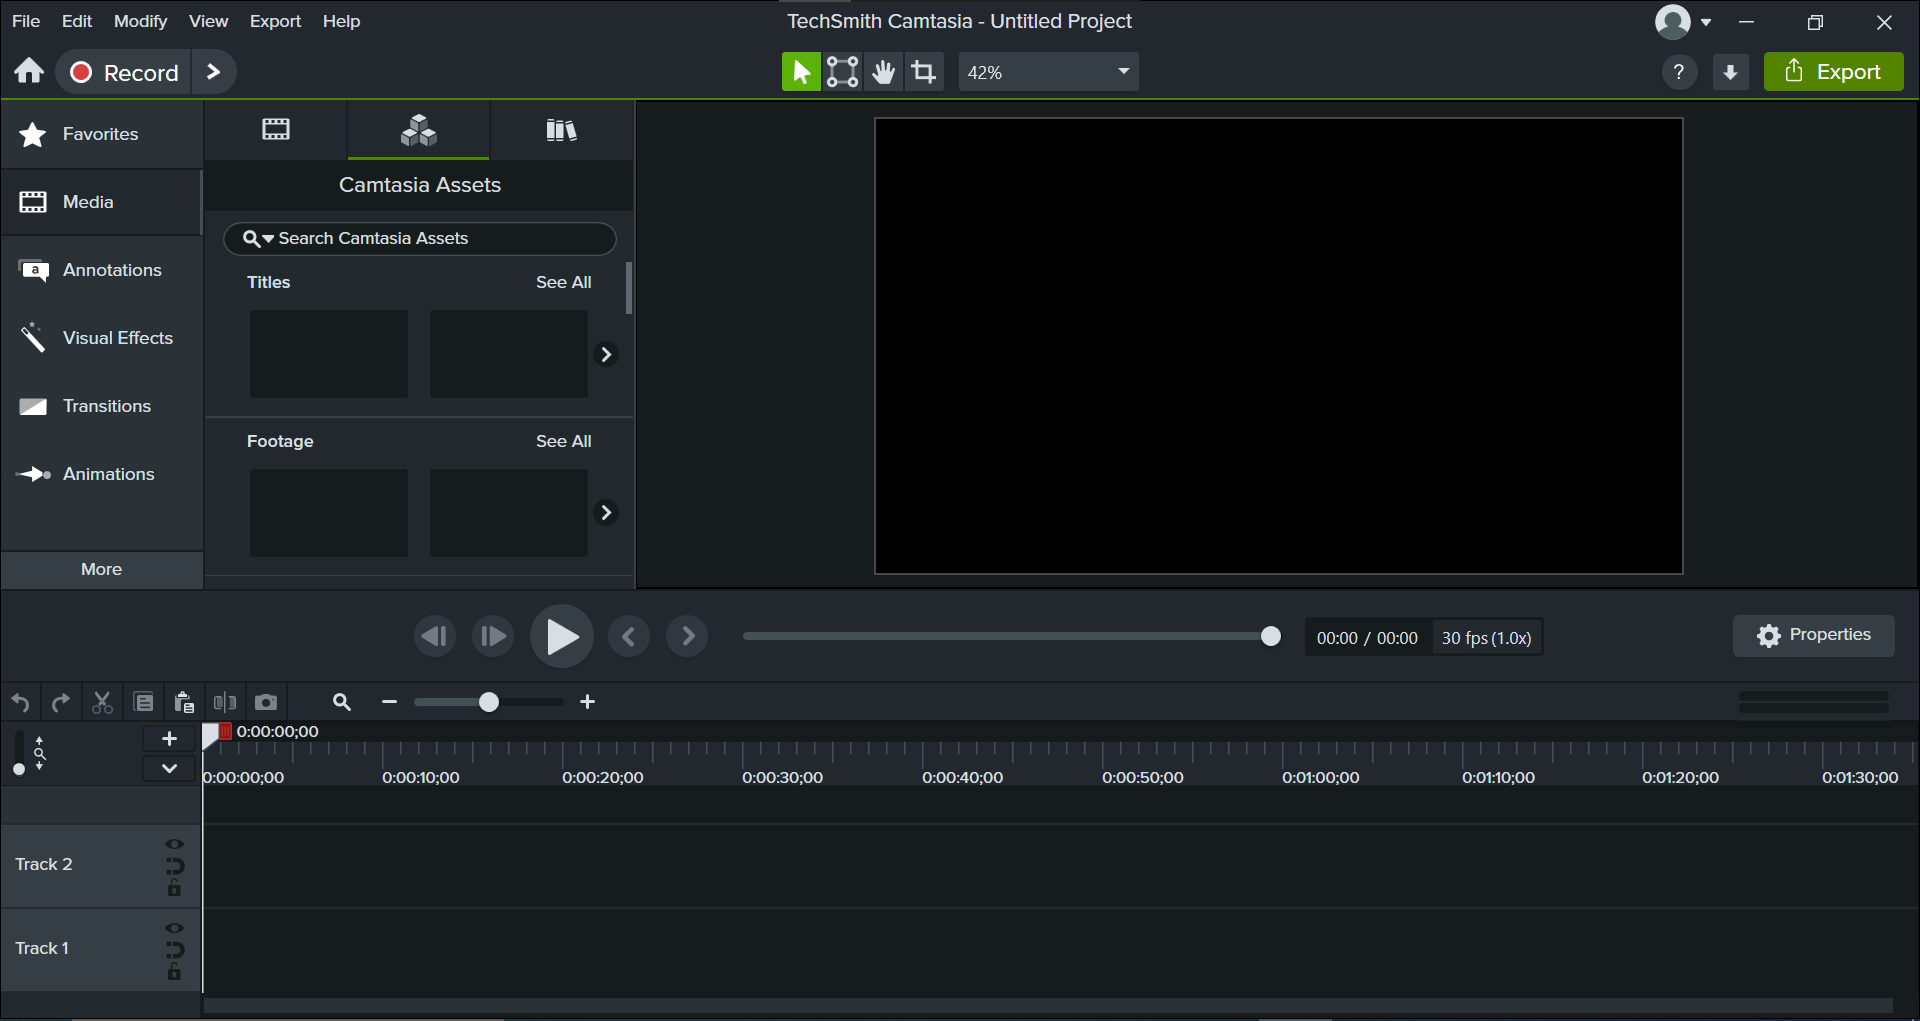Open the Help menu
This screenshot has height=1021, width=1920.
(x=341, y=21)
